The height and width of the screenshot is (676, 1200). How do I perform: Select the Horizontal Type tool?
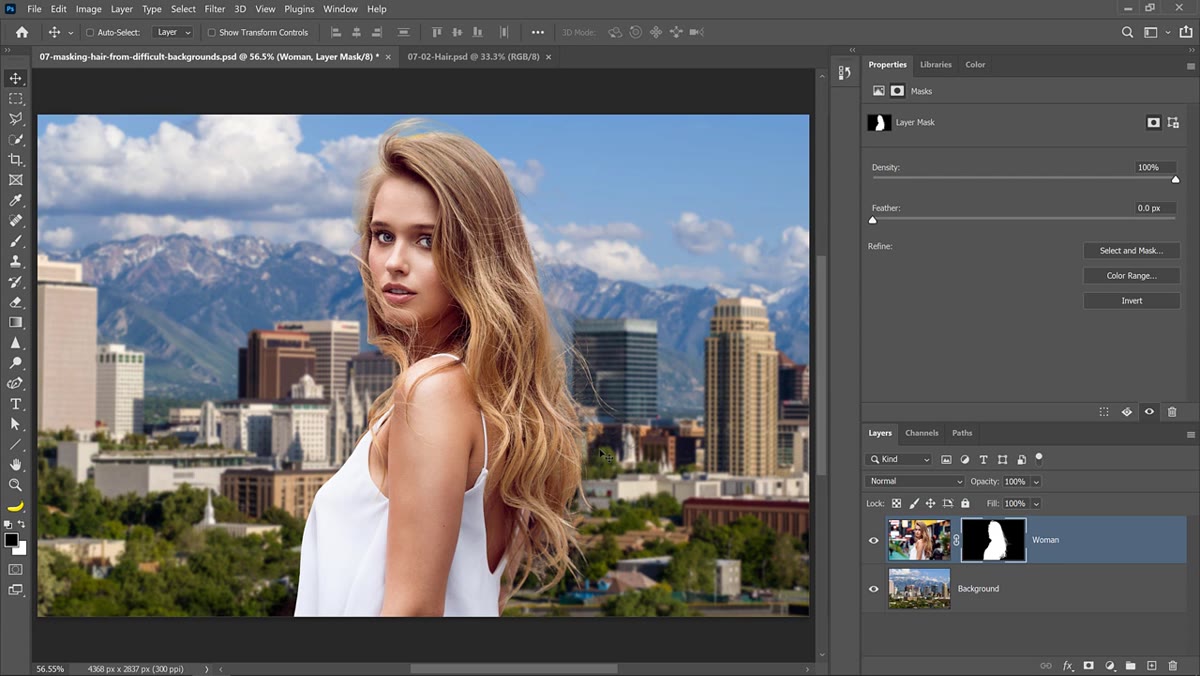15,404
